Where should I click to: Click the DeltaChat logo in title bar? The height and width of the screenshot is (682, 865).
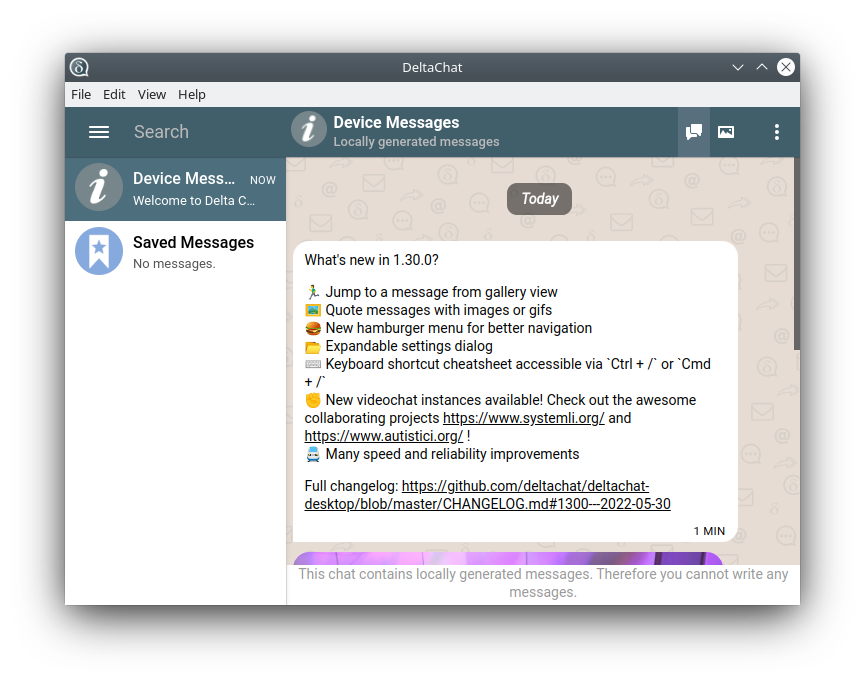(x=79, y=68)
